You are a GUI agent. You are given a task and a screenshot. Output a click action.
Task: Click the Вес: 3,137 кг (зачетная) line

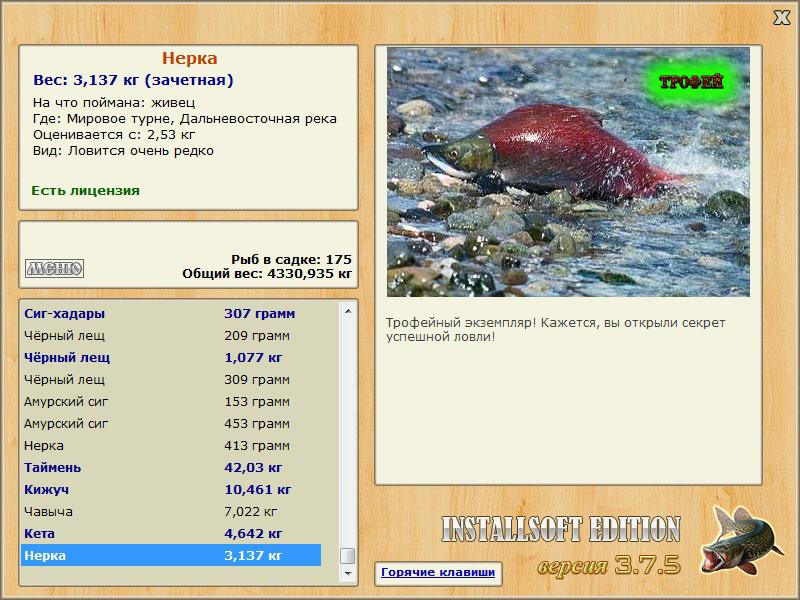pyautogui.click(x=133, y=80)
